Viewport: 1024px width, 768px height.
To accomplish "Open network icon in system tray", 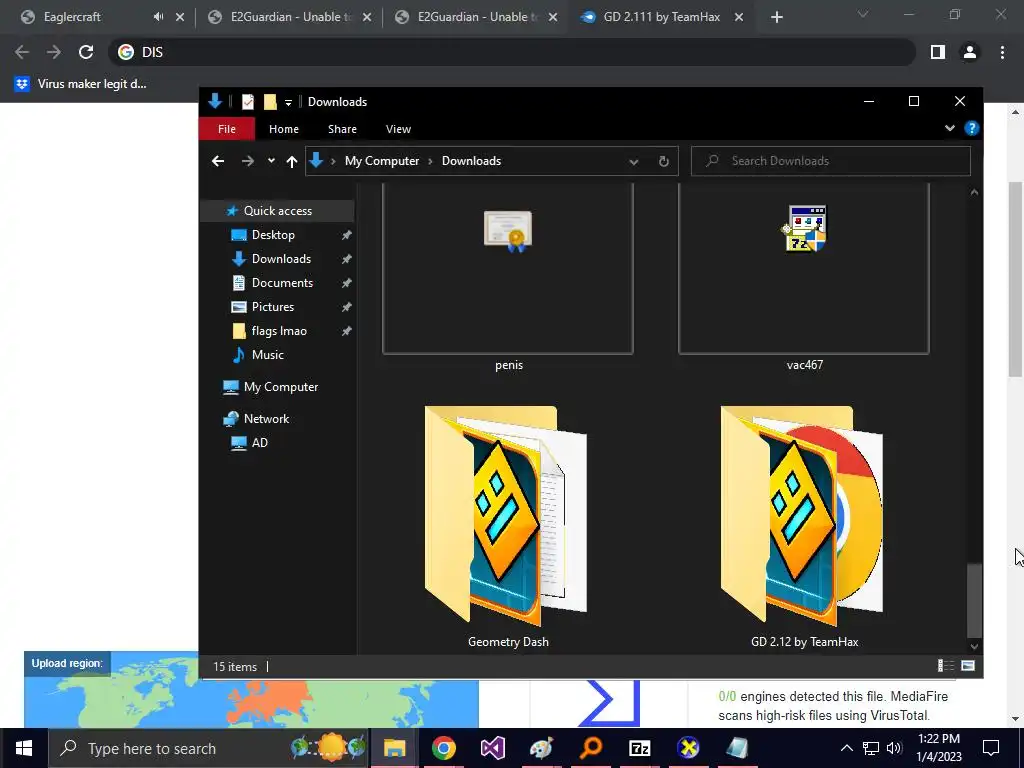I will [x=871, y=748].
